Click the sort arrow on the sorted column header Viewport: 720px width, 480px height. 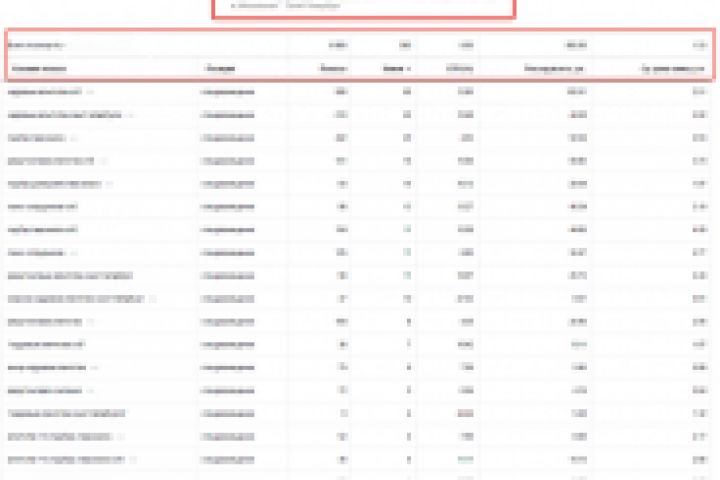(x=409, y=69)
